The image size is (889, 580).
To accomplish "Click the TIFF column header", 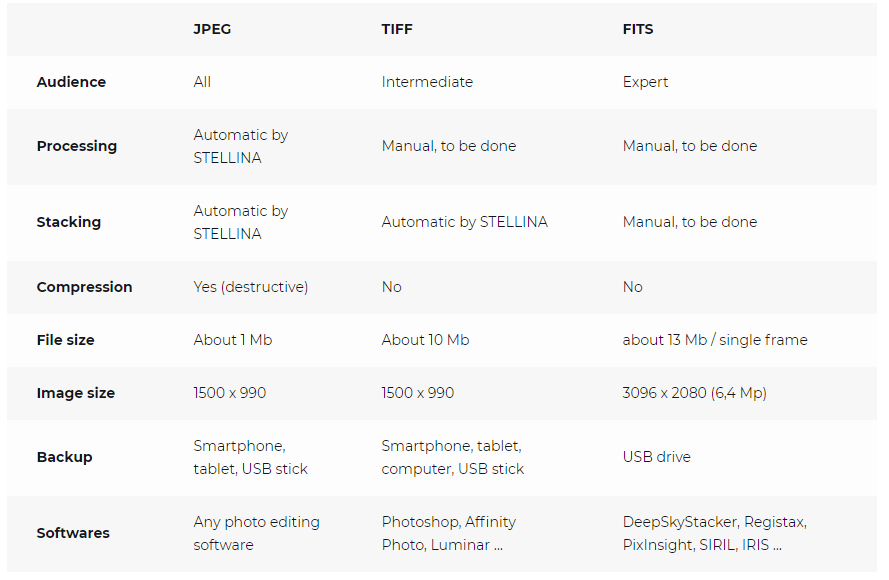I will click(x=397, y=29).
